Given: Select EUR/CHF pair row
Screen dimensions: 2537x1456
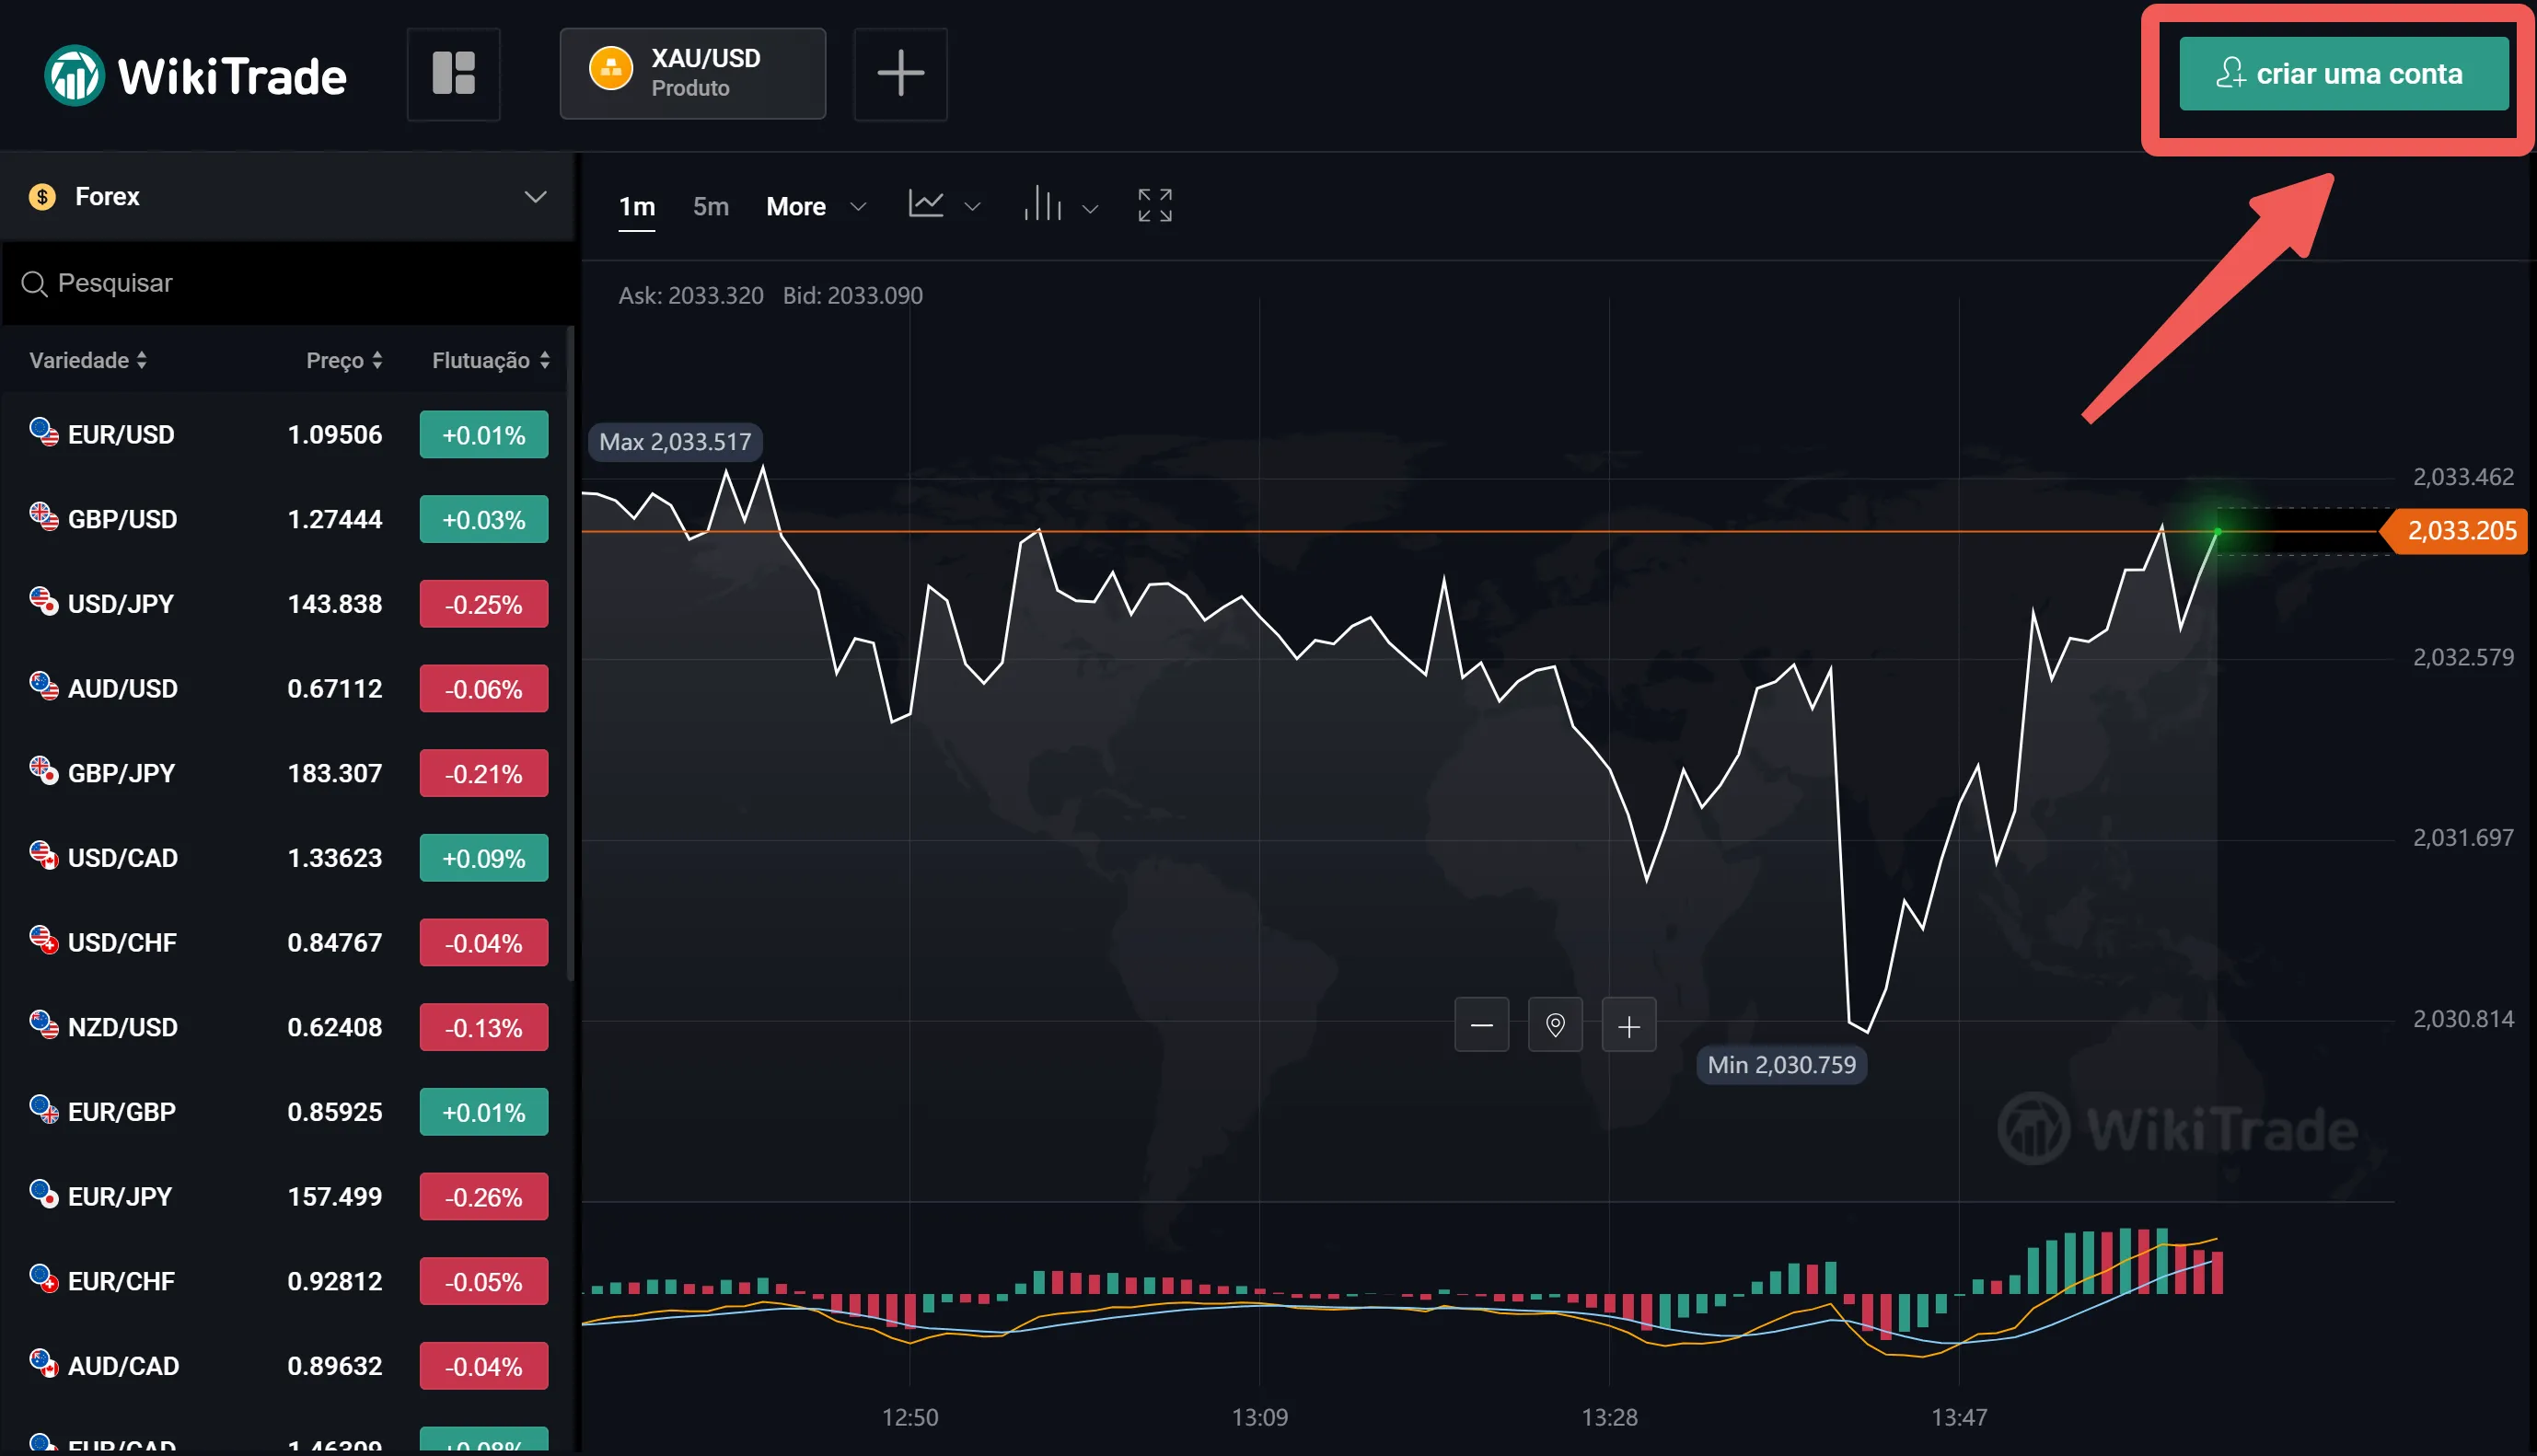Looking at the screenshot, I should click(x=287, y=1282).
